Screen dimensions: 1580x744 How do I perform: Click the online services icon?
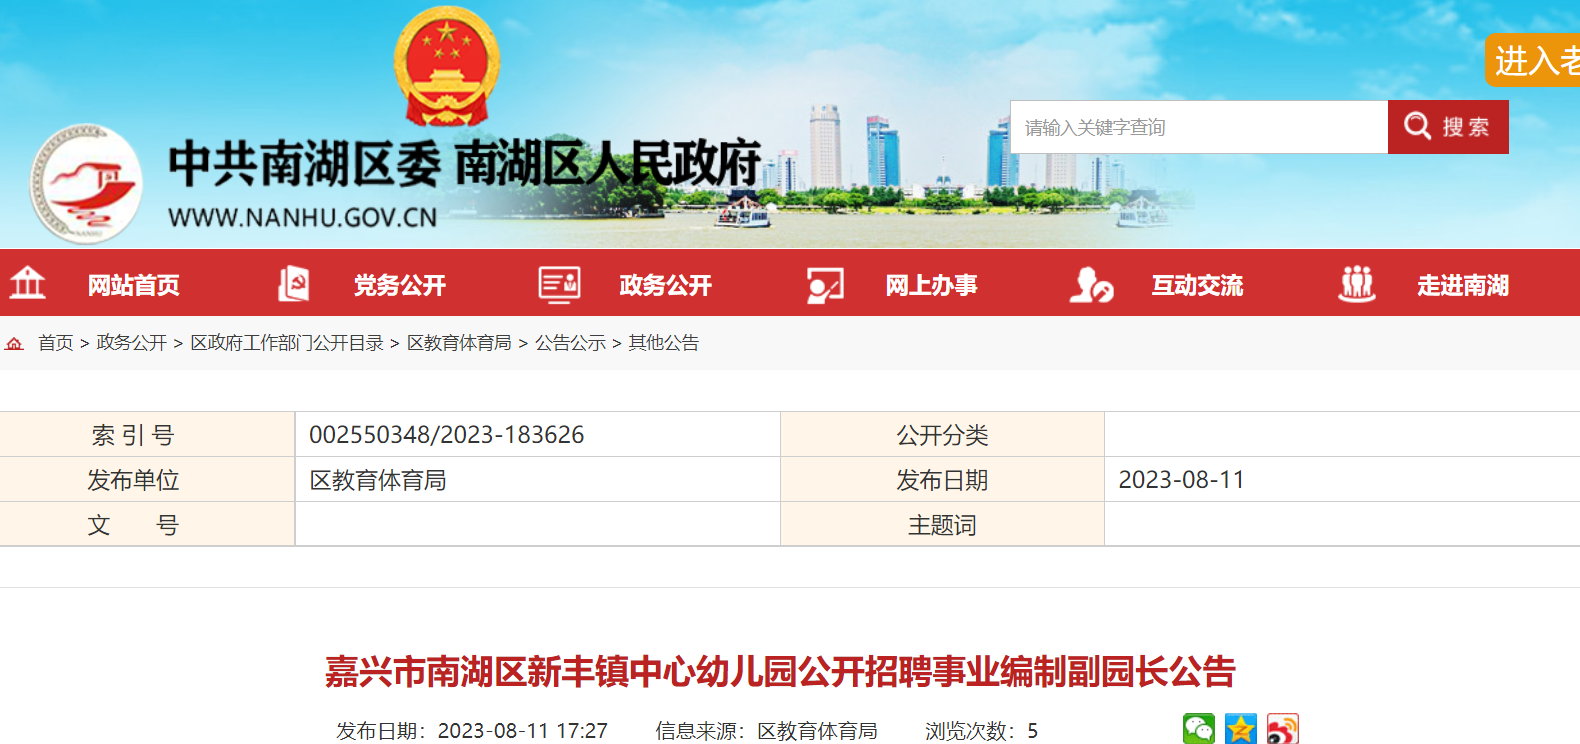point(825,285)
